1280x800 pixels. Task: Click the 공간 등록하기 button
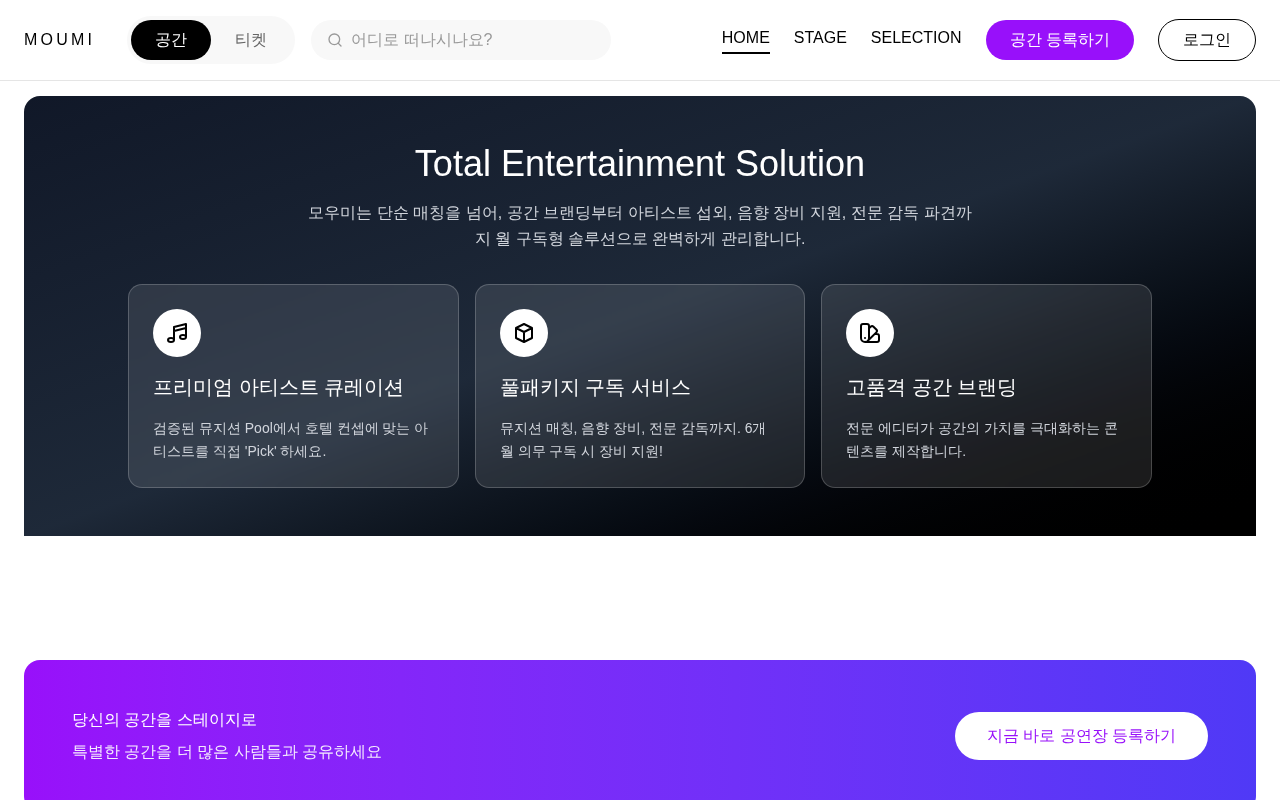[1060, 40]
